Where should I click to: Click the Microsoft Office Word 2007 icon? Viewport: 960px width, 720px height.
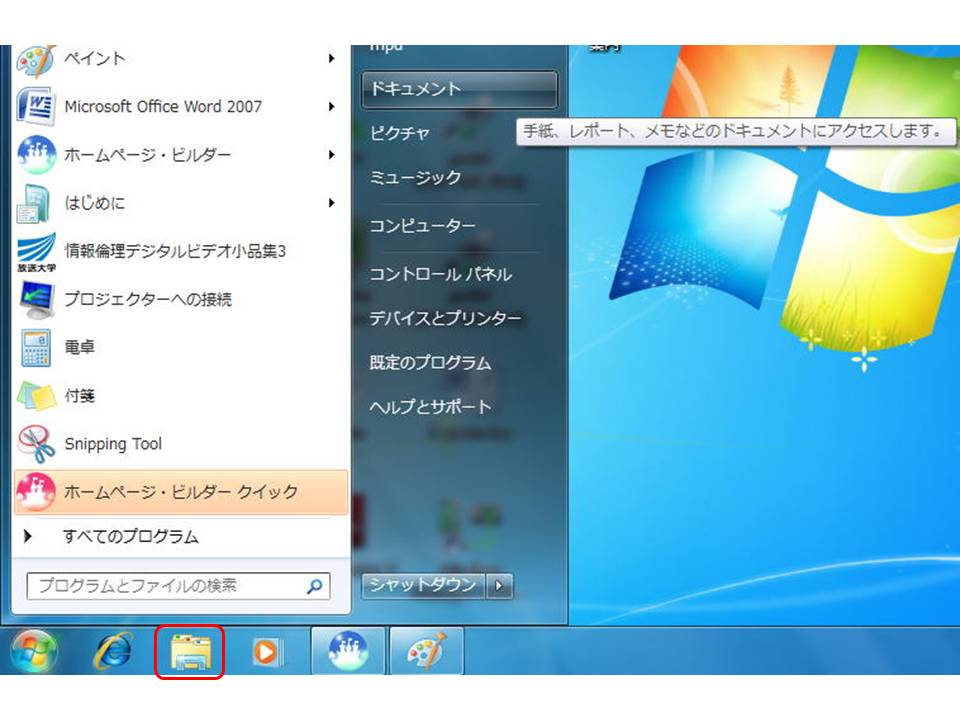click(36, 107)
